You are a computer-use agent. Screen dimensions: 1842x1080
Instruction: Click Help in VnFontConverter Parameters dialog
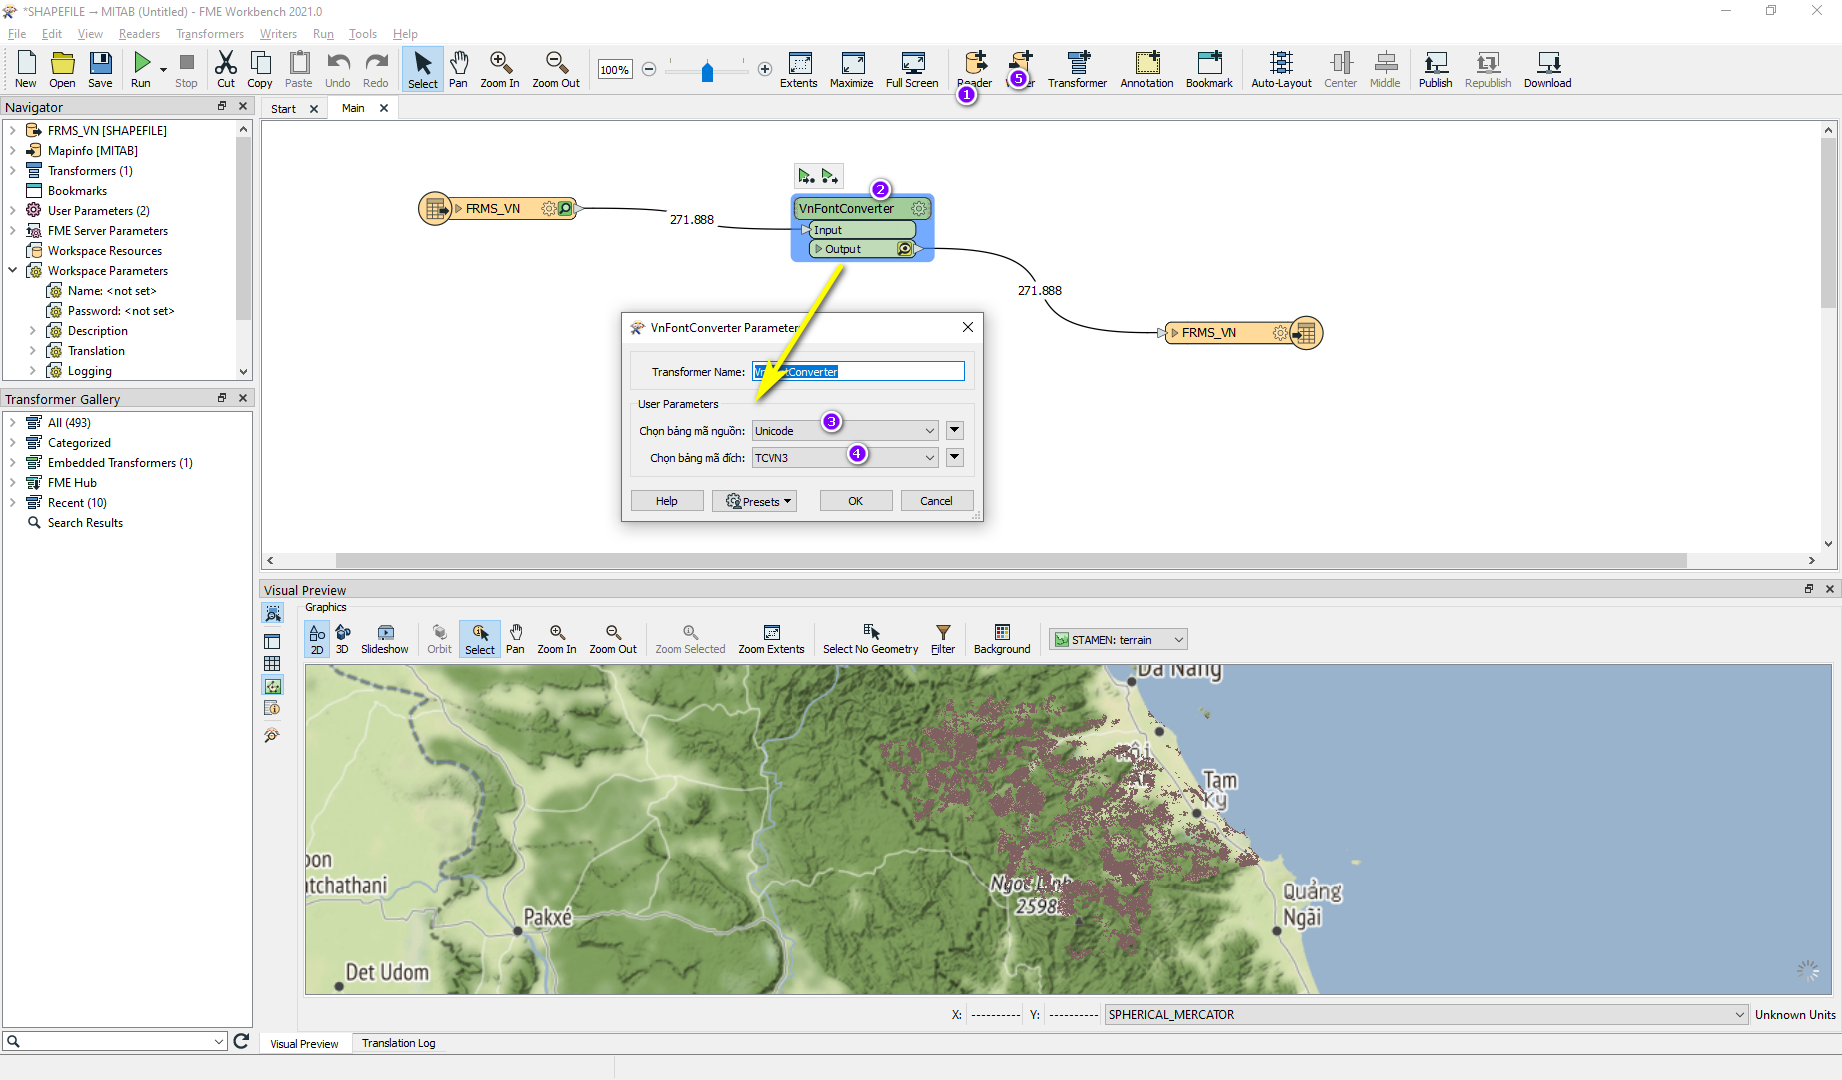(667, 501)
